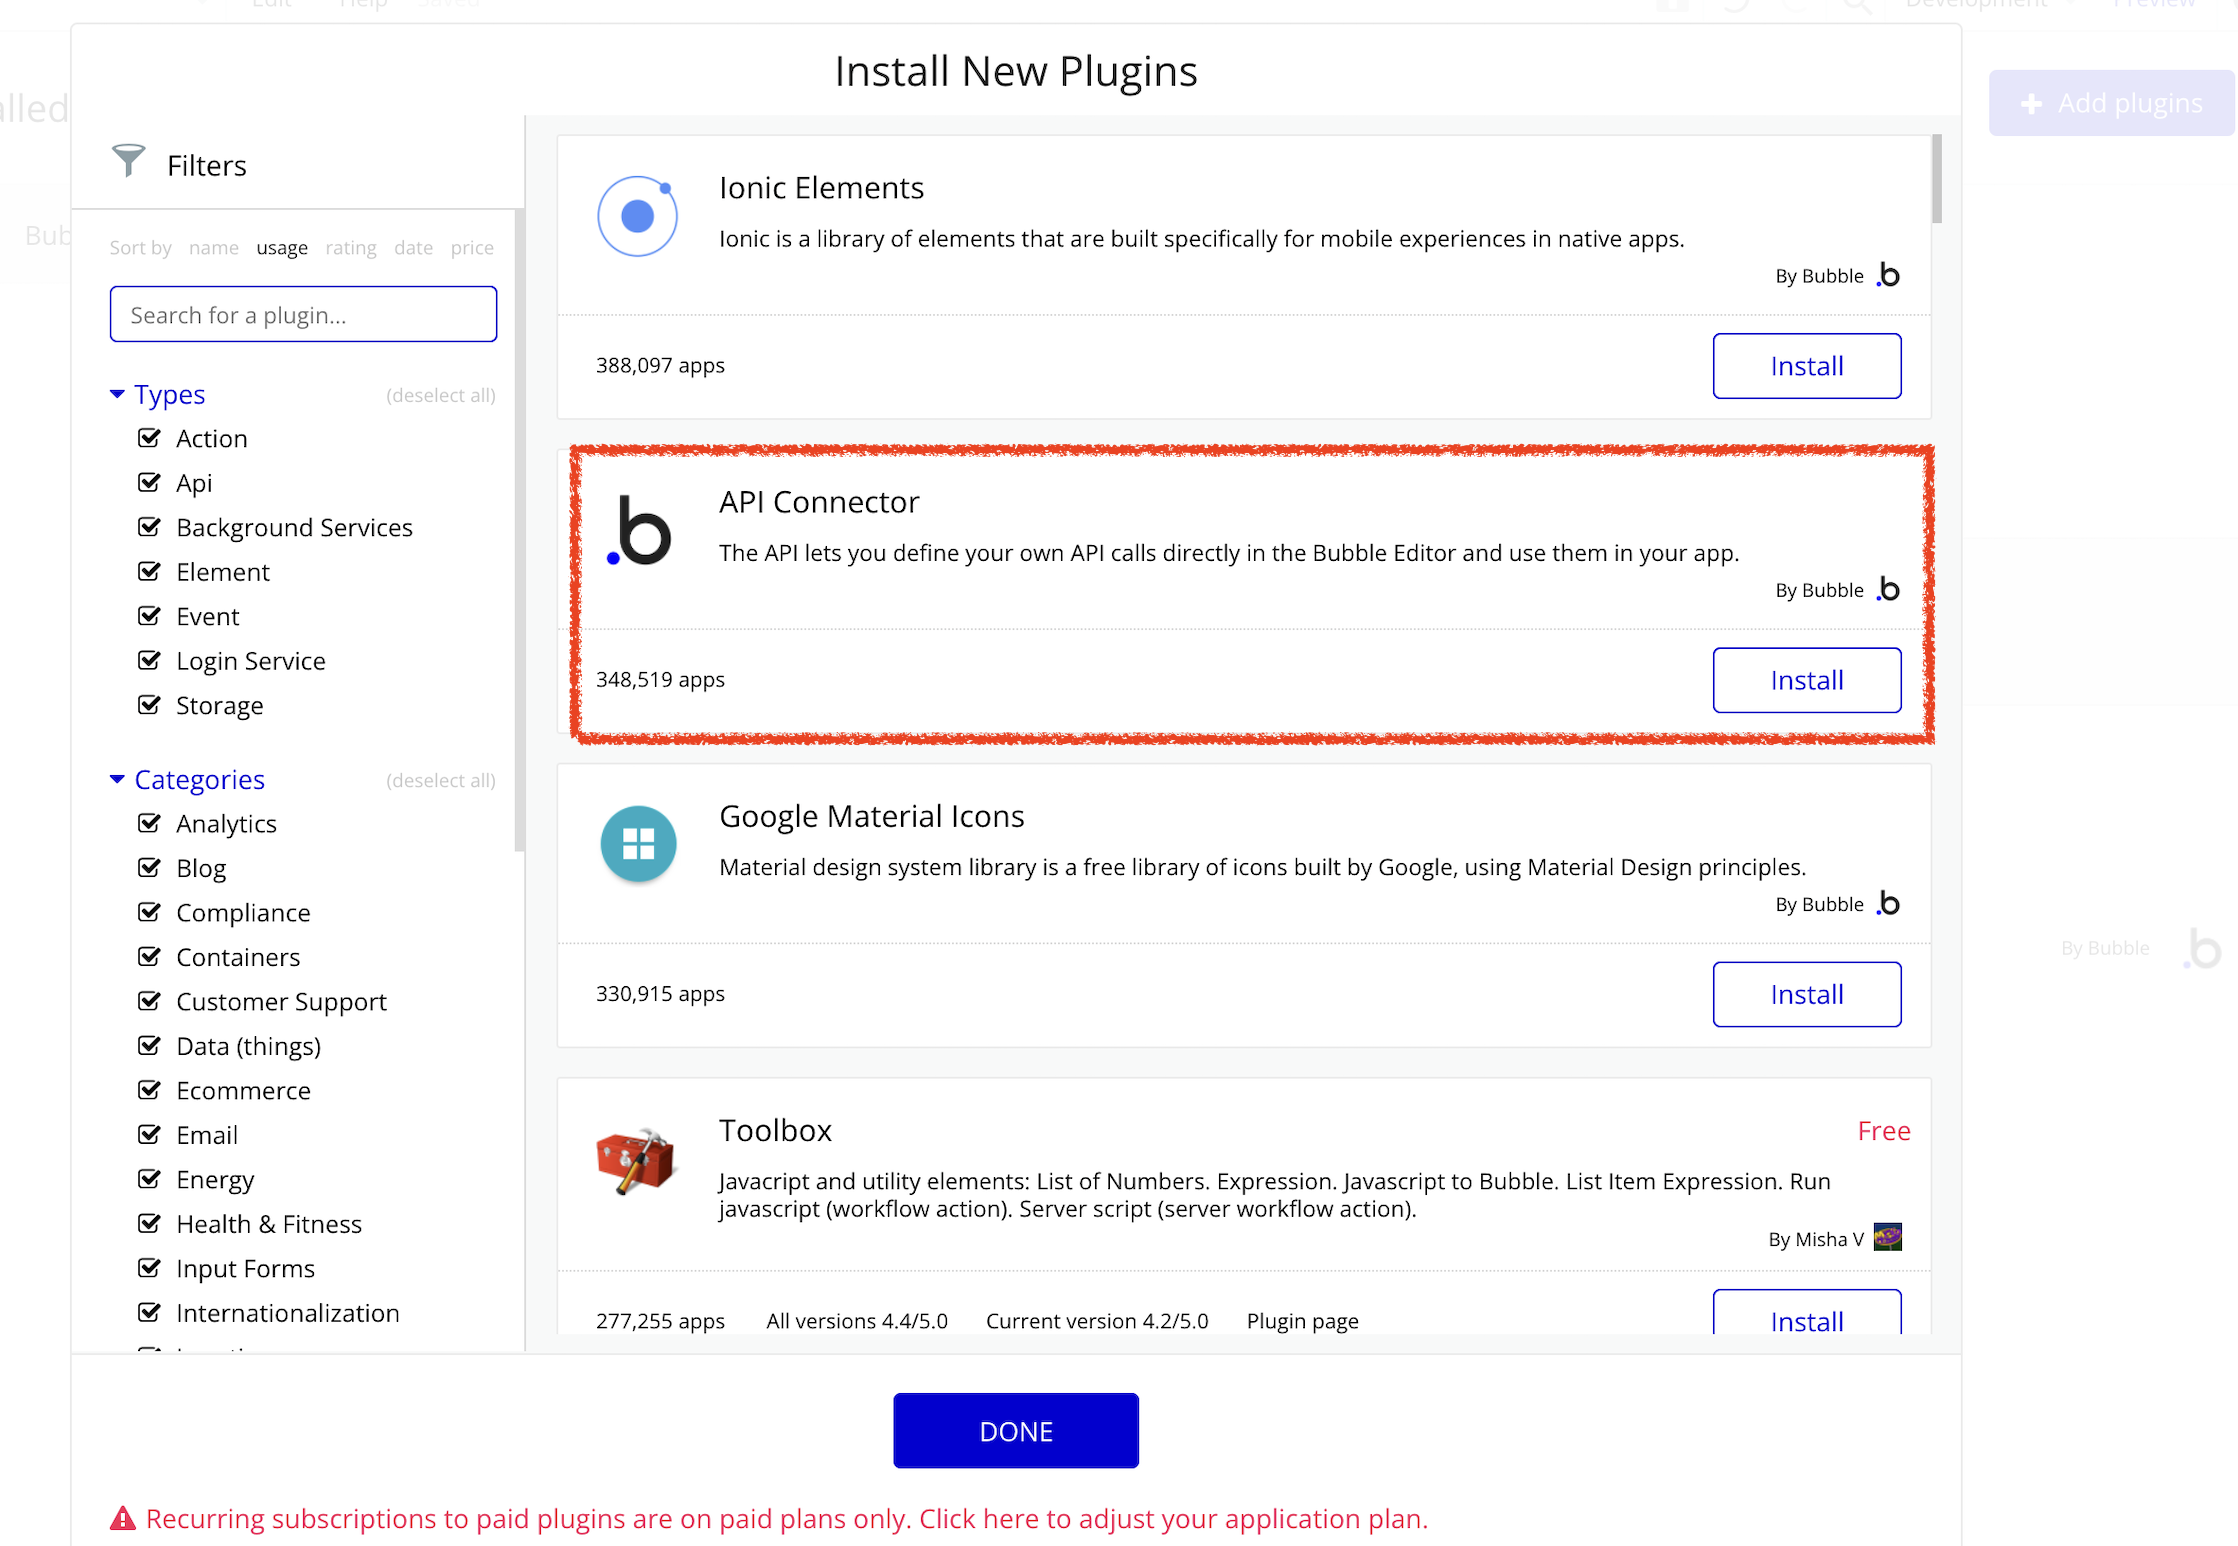Click the plugin list scrollbar thumb
Screen dimensions: 2238x1546
point(1936,180)
